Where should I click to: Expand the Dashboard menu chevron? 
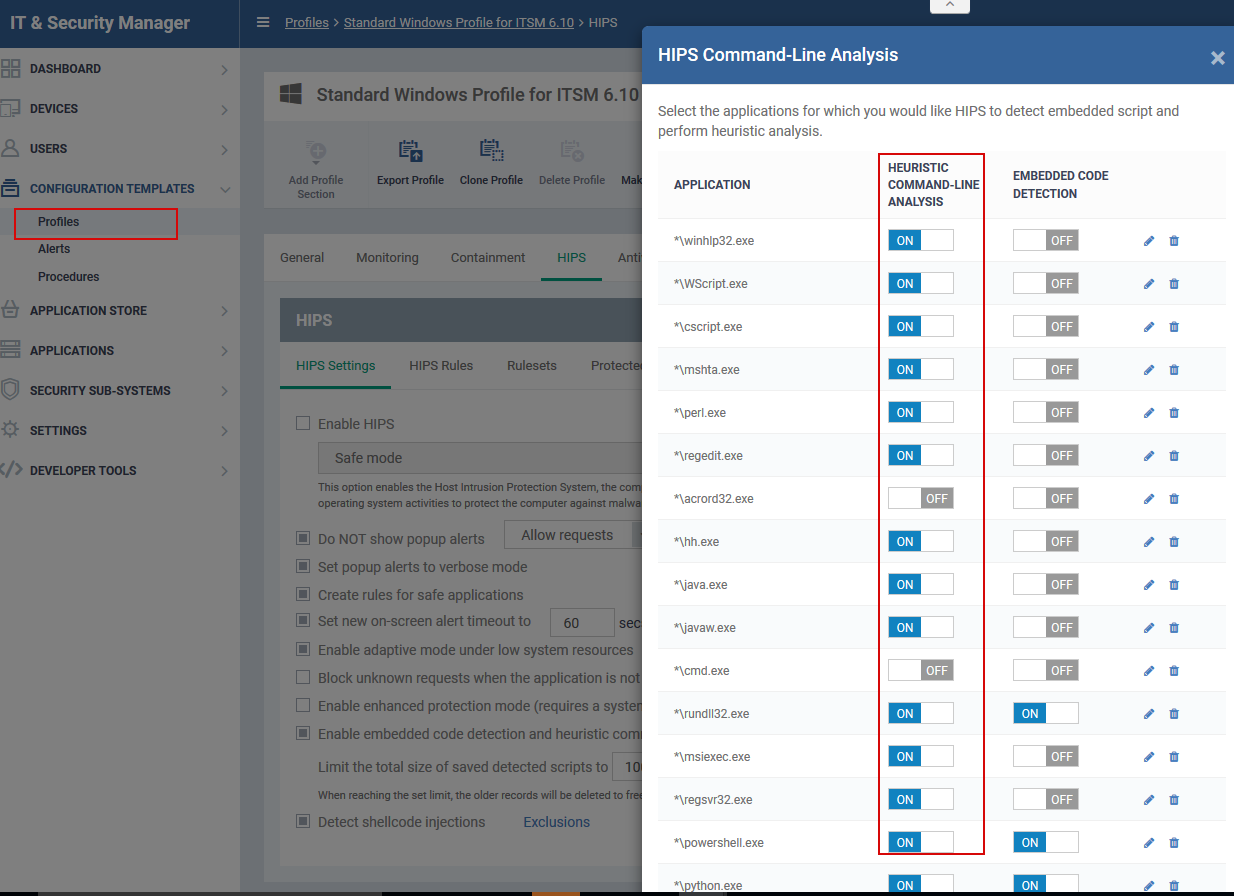click(x=224, y=69)
